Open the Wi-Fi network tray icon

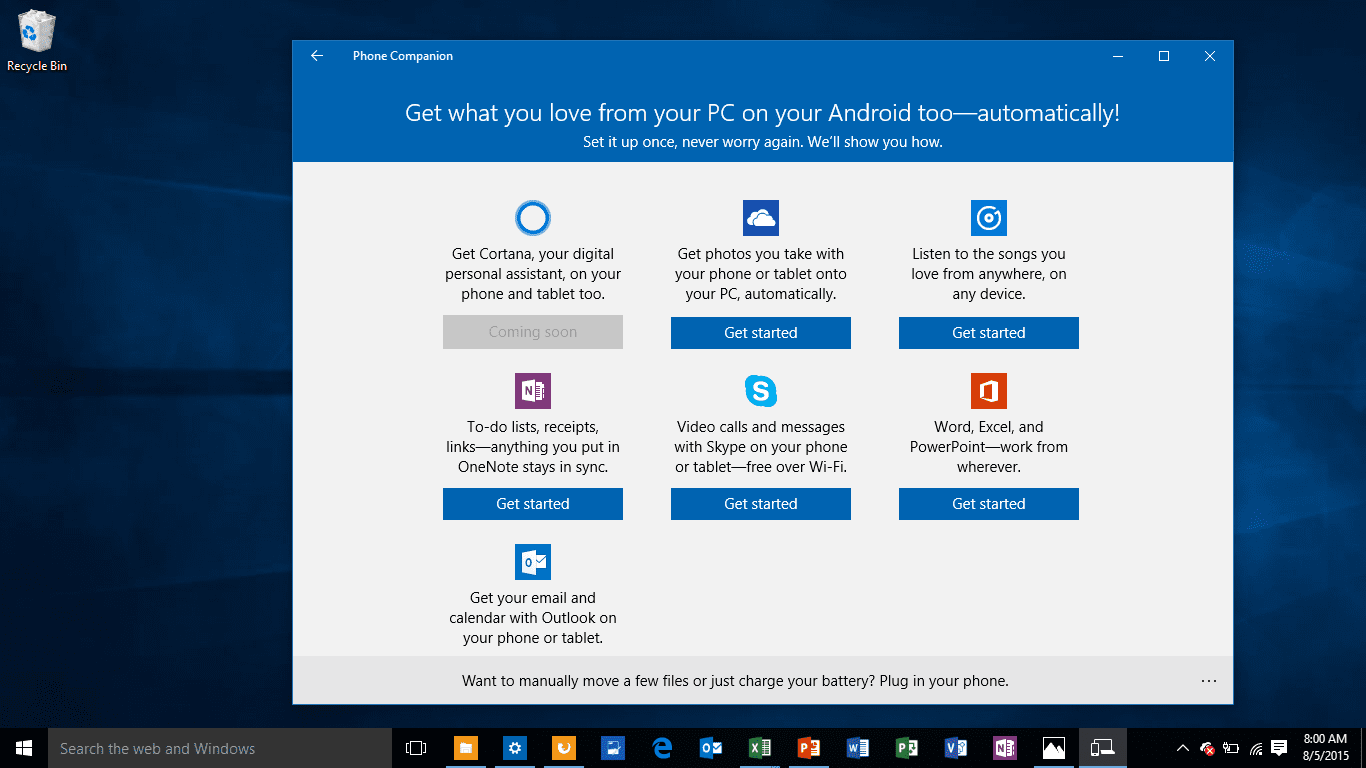click(x=1255, y=748)
